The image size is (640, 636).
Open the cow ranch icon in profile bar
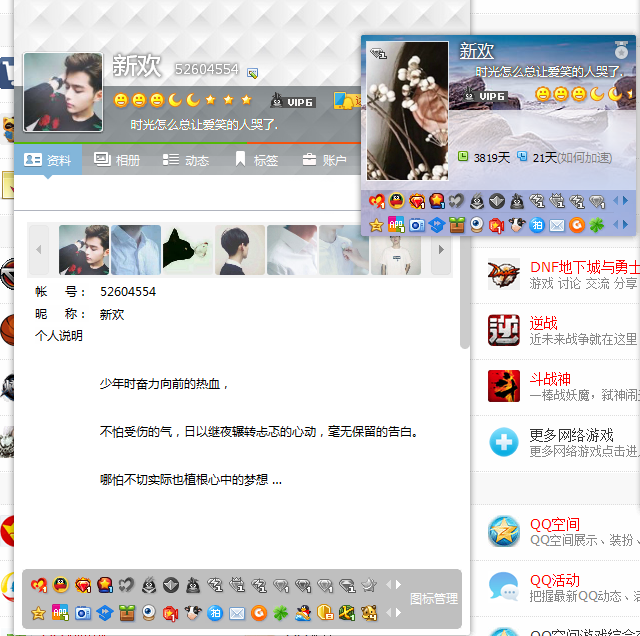[x=193, y=612]
